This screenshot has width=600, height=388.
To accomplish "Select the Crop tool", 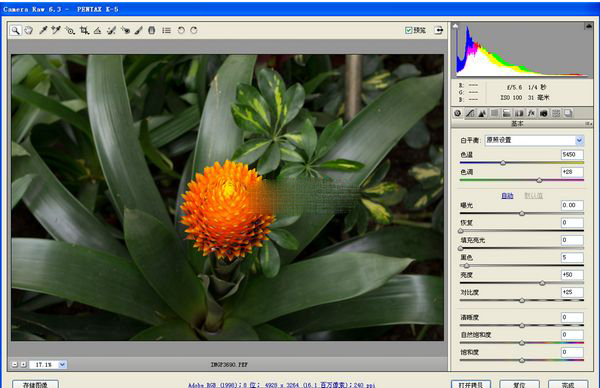I will (x=84, y=30).
